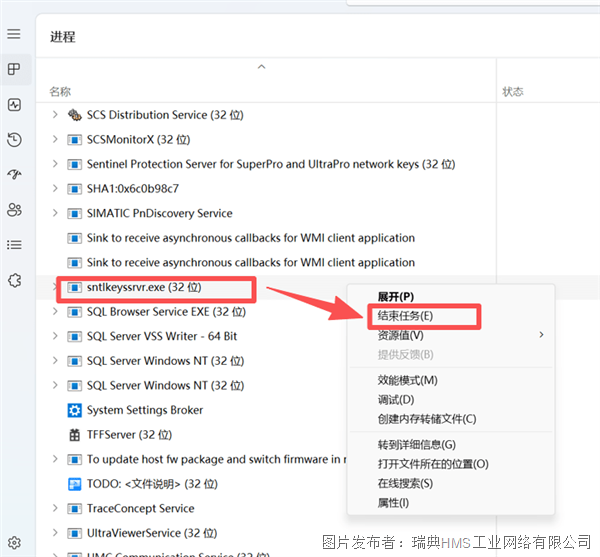Image resolution: width=600 pixels, height=557 pixels.
Task: Open the App history sidebar icon
Action: 14,140
